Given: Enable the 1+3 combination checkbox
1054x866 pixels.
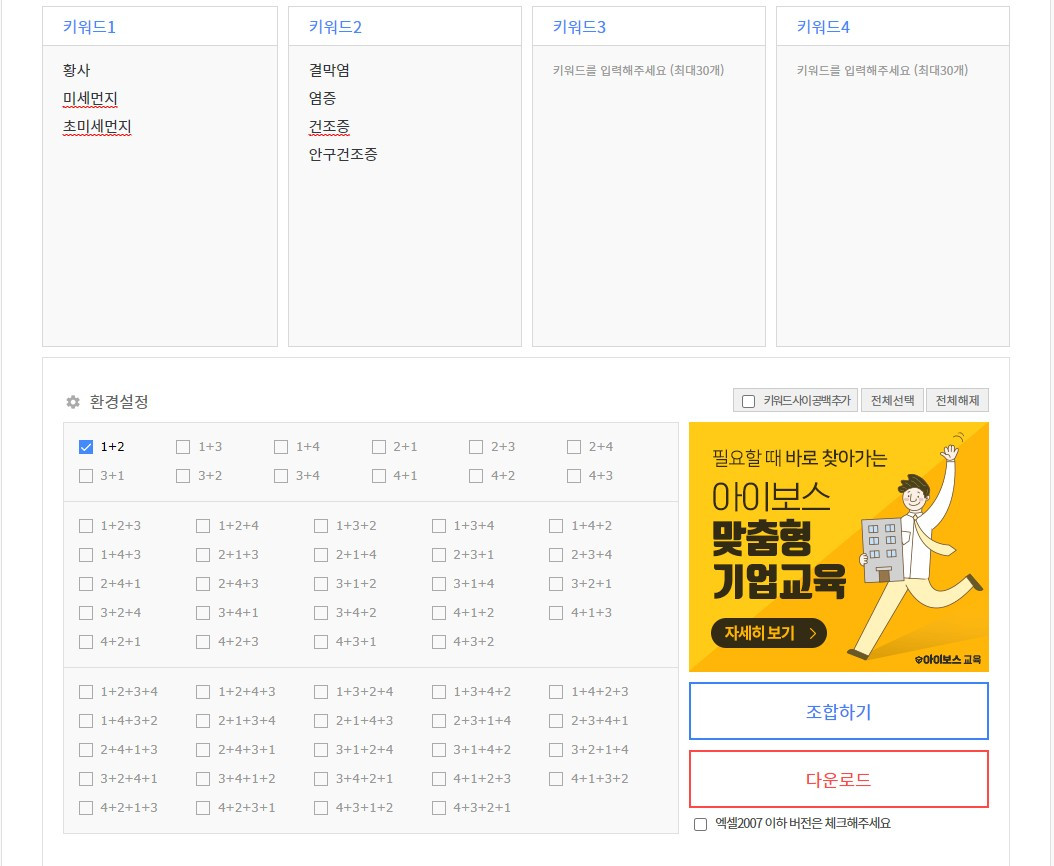Looking at the screenshot, I should pyautogui.click(x=183, y=447).
